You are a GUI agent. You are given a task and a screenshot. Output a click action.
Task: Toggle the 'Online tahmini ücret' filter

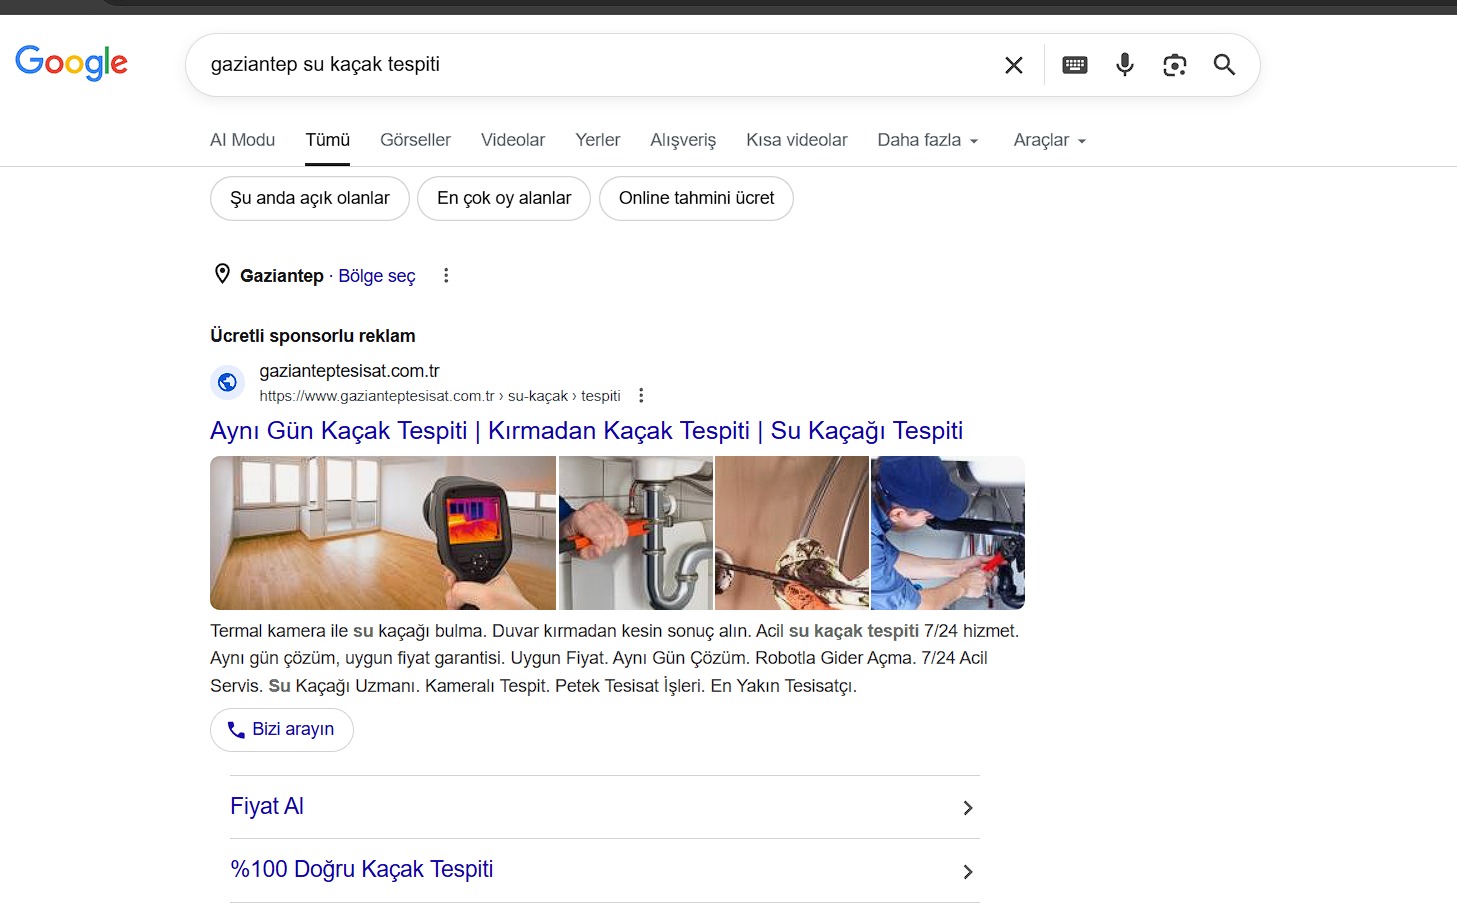coord(696,198)
